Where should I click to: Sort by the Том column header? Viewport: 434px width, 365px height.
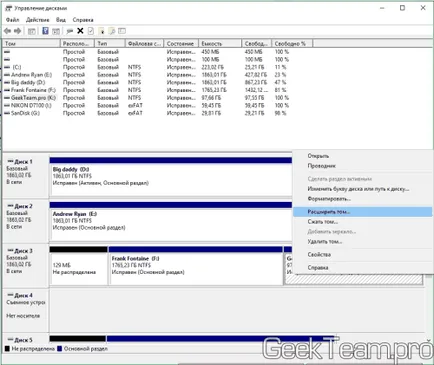(31, 44)
